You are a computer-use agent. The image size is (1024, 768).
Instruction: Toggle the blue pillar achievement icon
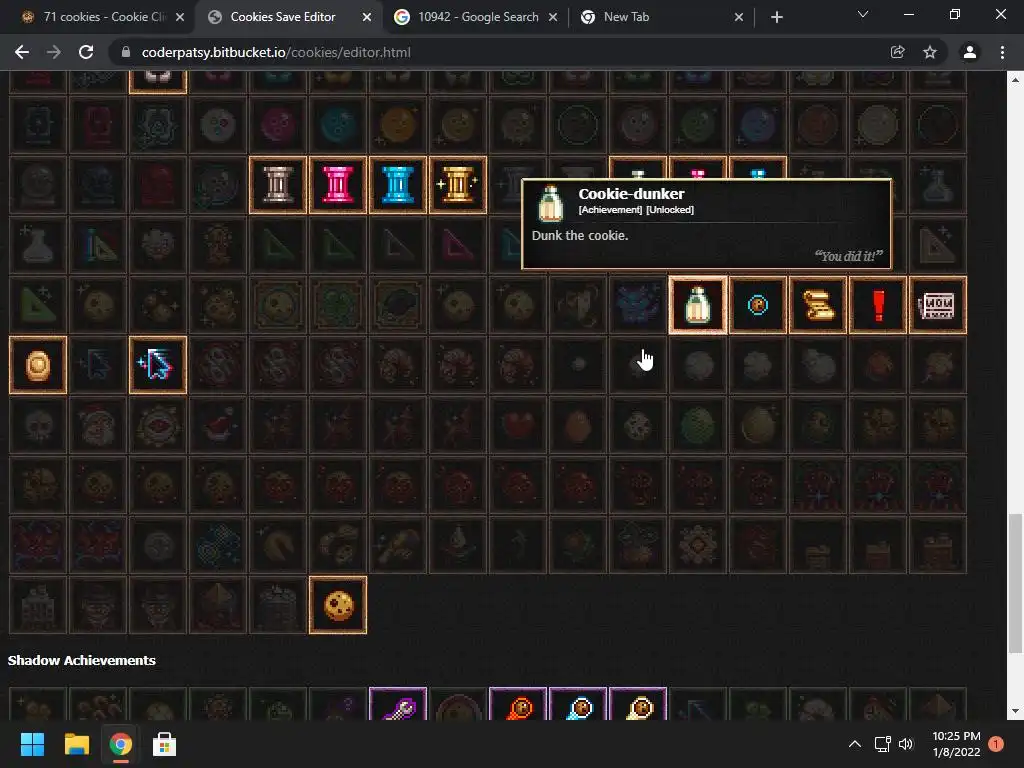click(x=398, y=185)
